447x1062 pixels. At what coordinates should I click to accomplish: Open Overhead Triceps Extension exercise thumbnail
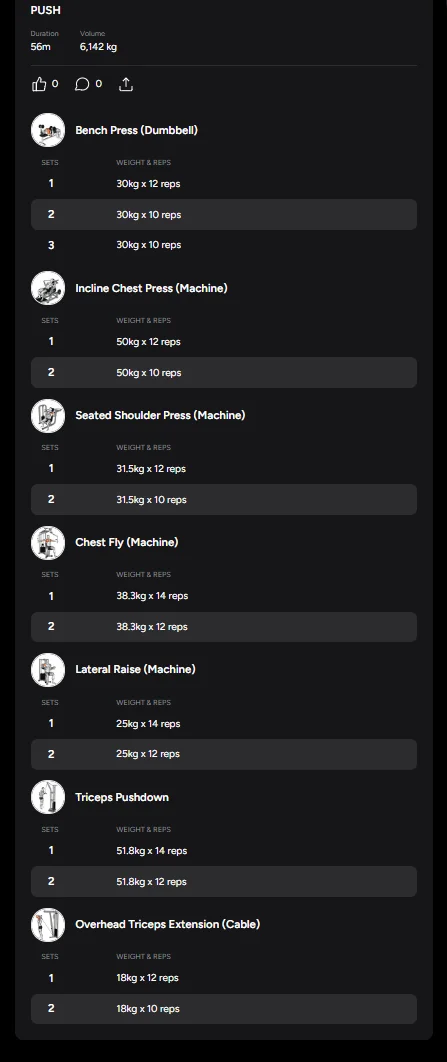click(x=48, y=925)
